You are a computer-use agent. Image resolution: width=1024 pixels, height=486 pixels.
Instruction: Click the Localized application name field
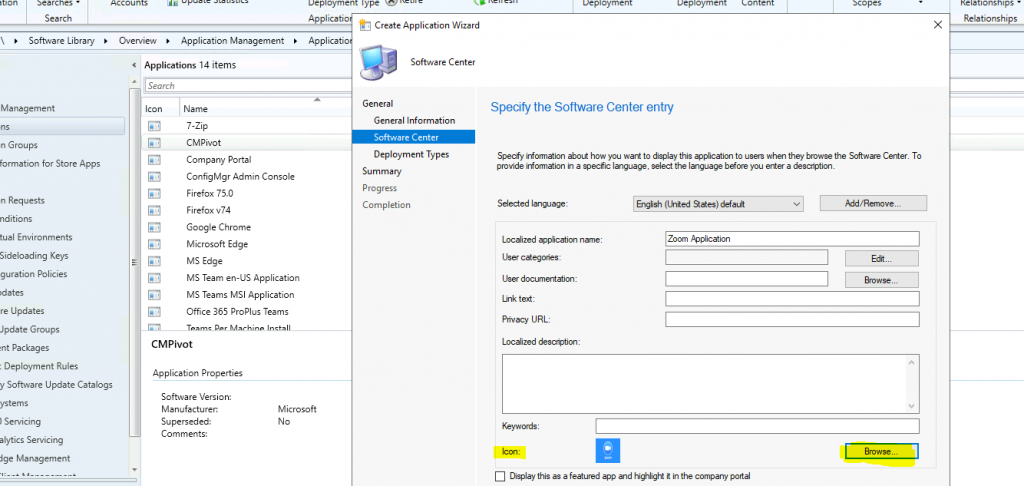pyautogui.click(x=792, y=238)
